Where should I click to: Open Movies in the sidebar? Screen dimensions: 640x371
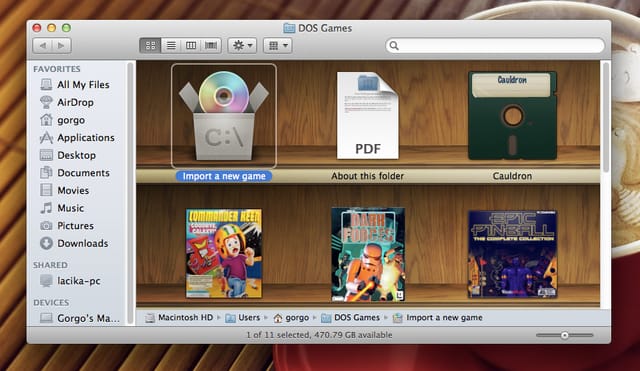(65, 190)
